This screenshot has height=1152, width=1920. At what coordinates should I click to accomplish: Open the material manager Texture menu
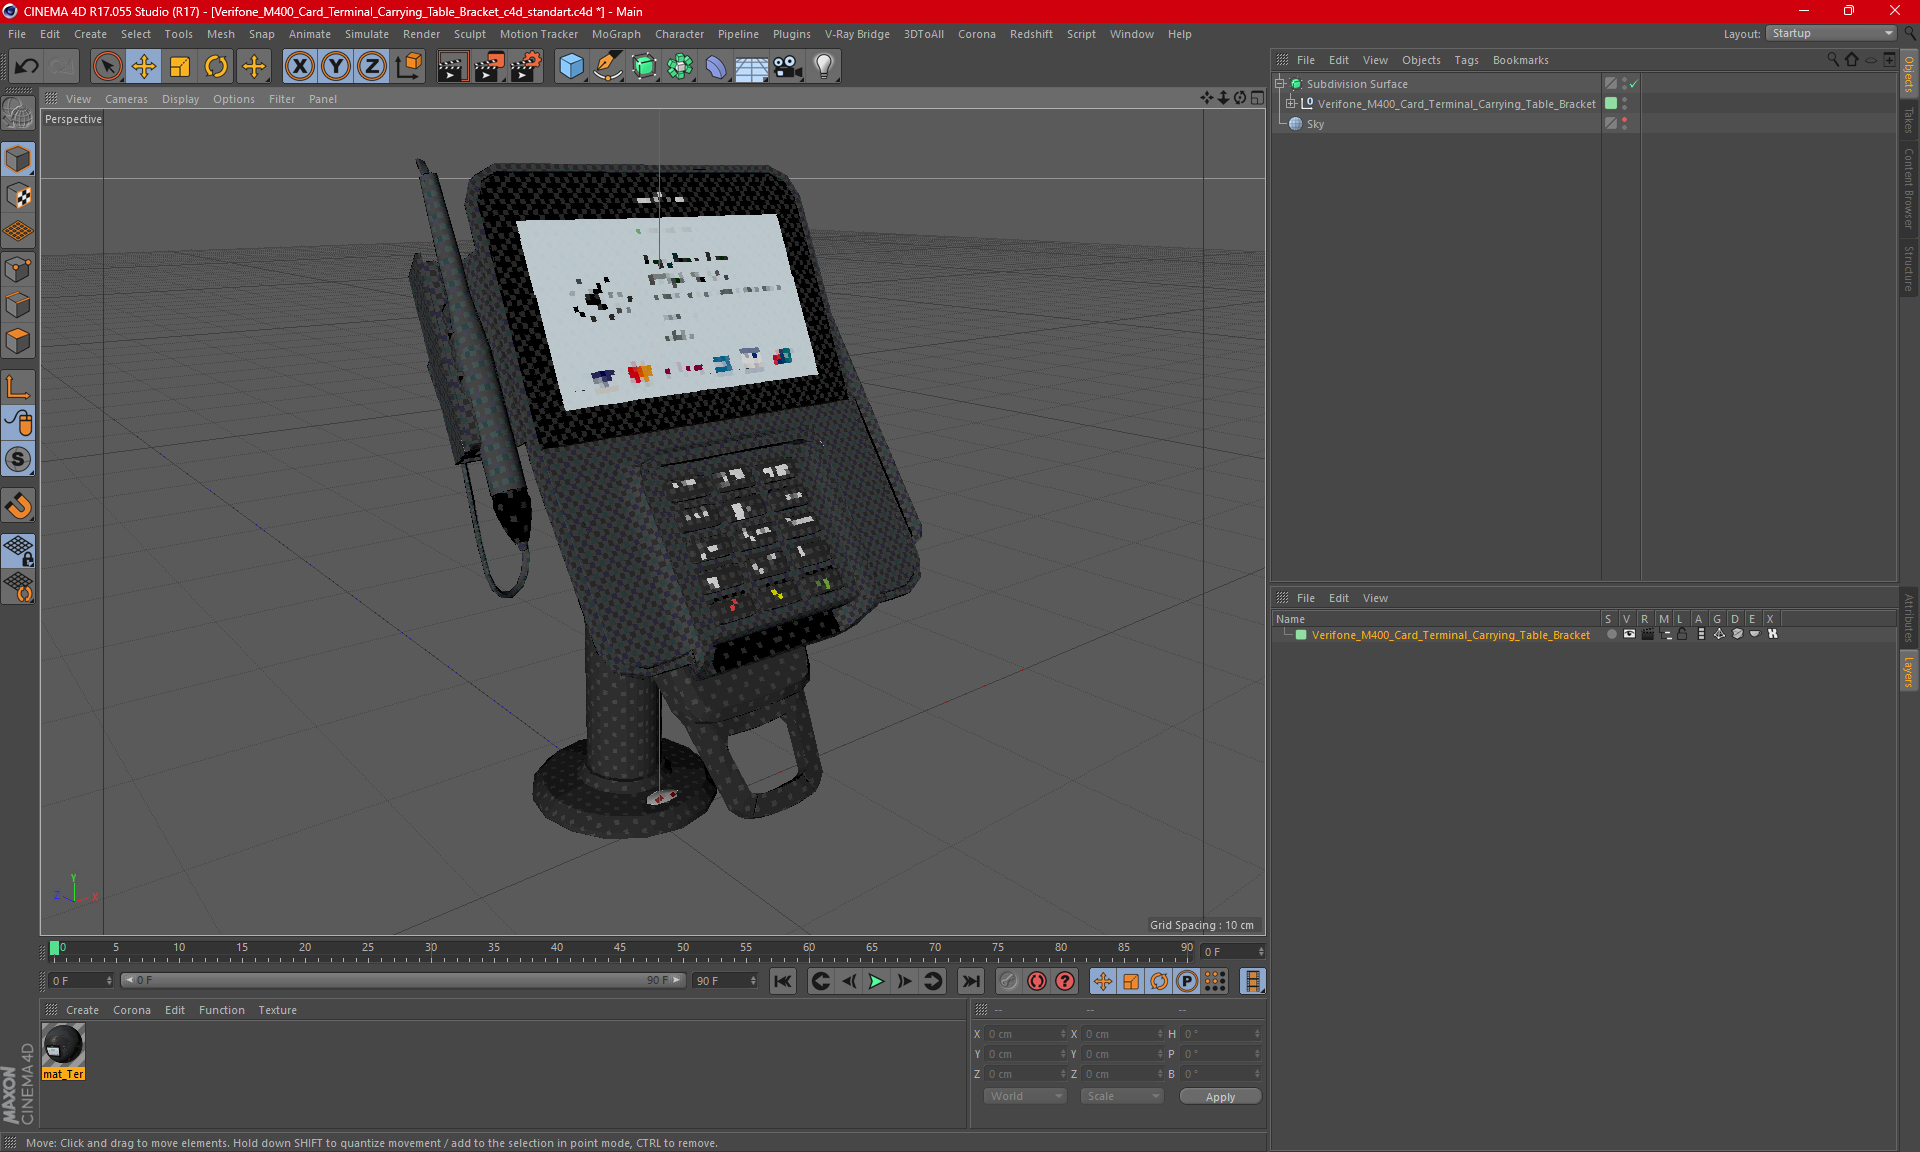(277, 1010)
